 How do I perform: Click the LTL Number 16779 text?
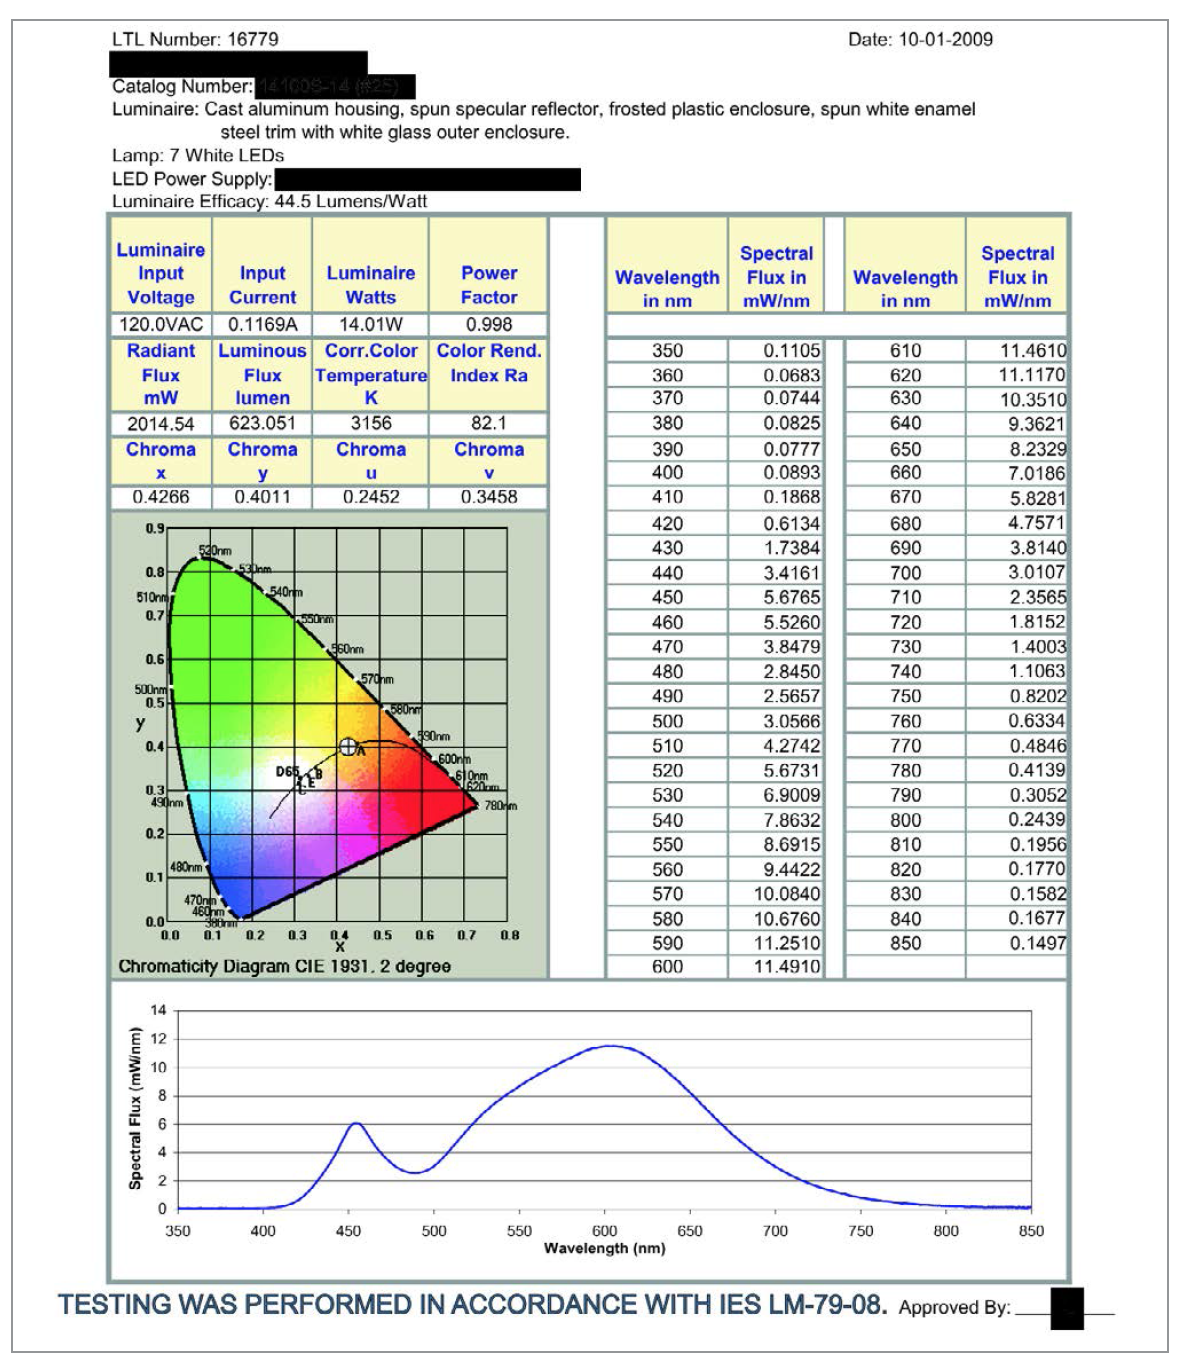pyautogui.click(x=195, y=39)
